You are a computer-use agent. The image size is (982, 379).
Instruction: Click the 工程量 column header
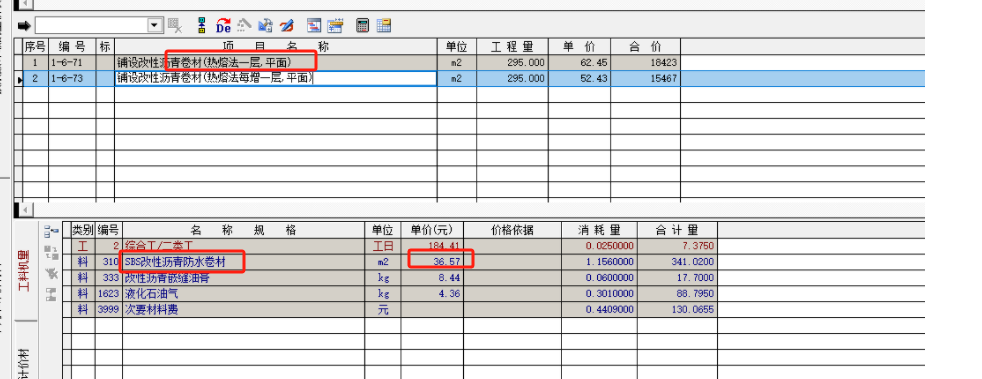click(x=512, y=46)
